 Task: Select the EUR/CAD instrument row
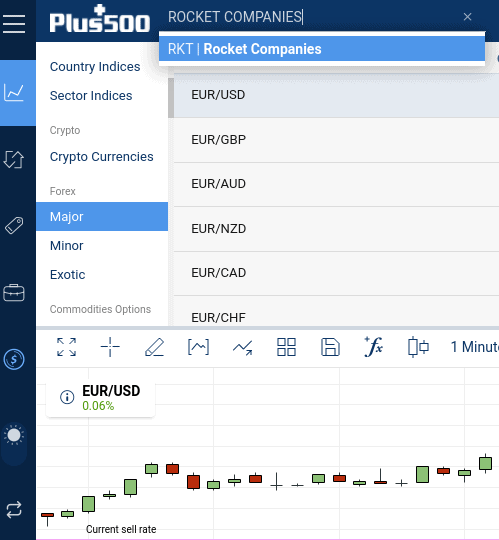click(x=336, y=273)
